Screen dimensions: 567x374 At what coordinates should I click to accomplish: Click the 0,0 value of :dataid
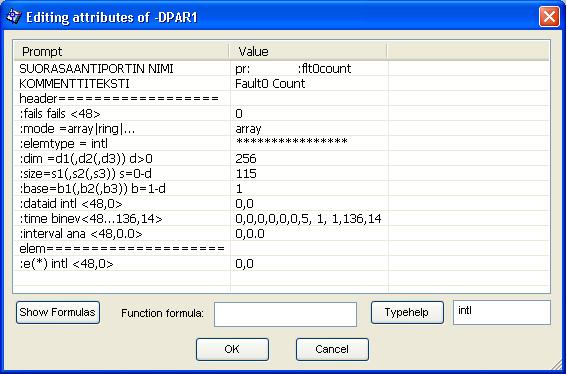point(244,204)
